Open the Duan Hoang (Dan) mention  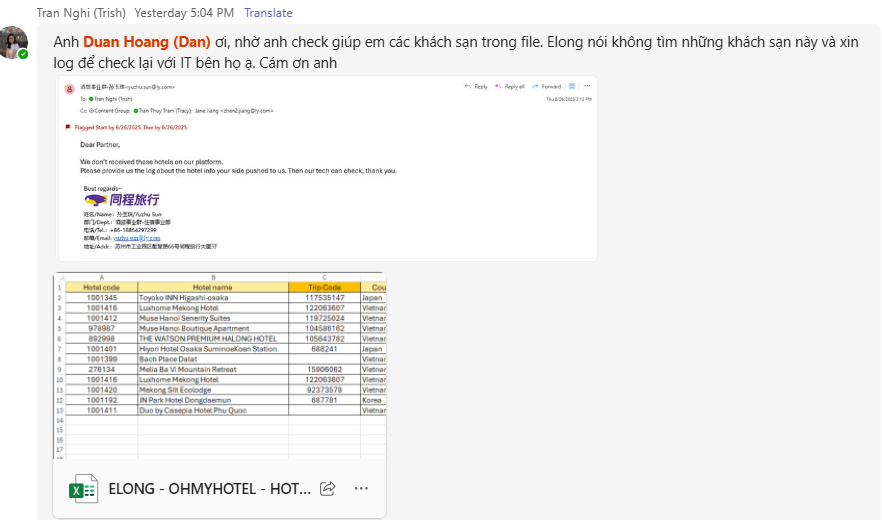pyautogui.click(x=147, y=42)
